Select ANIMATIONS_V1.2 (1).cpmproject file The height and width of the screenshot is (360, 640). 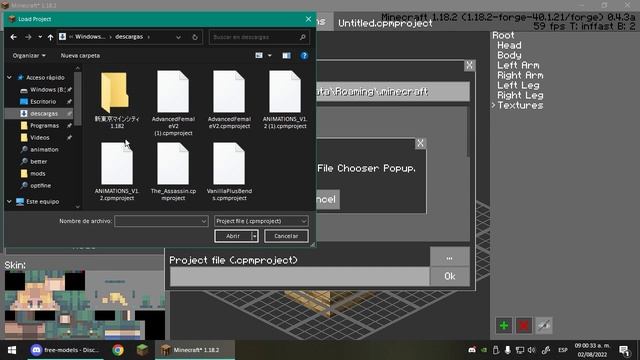[285, 100]
